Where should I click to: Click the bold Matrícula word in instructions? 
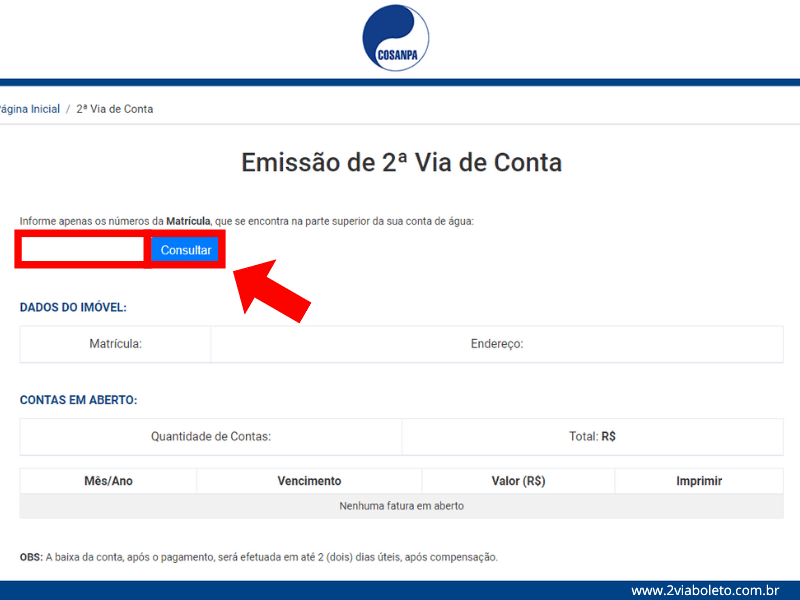click(x=188, y=221)
